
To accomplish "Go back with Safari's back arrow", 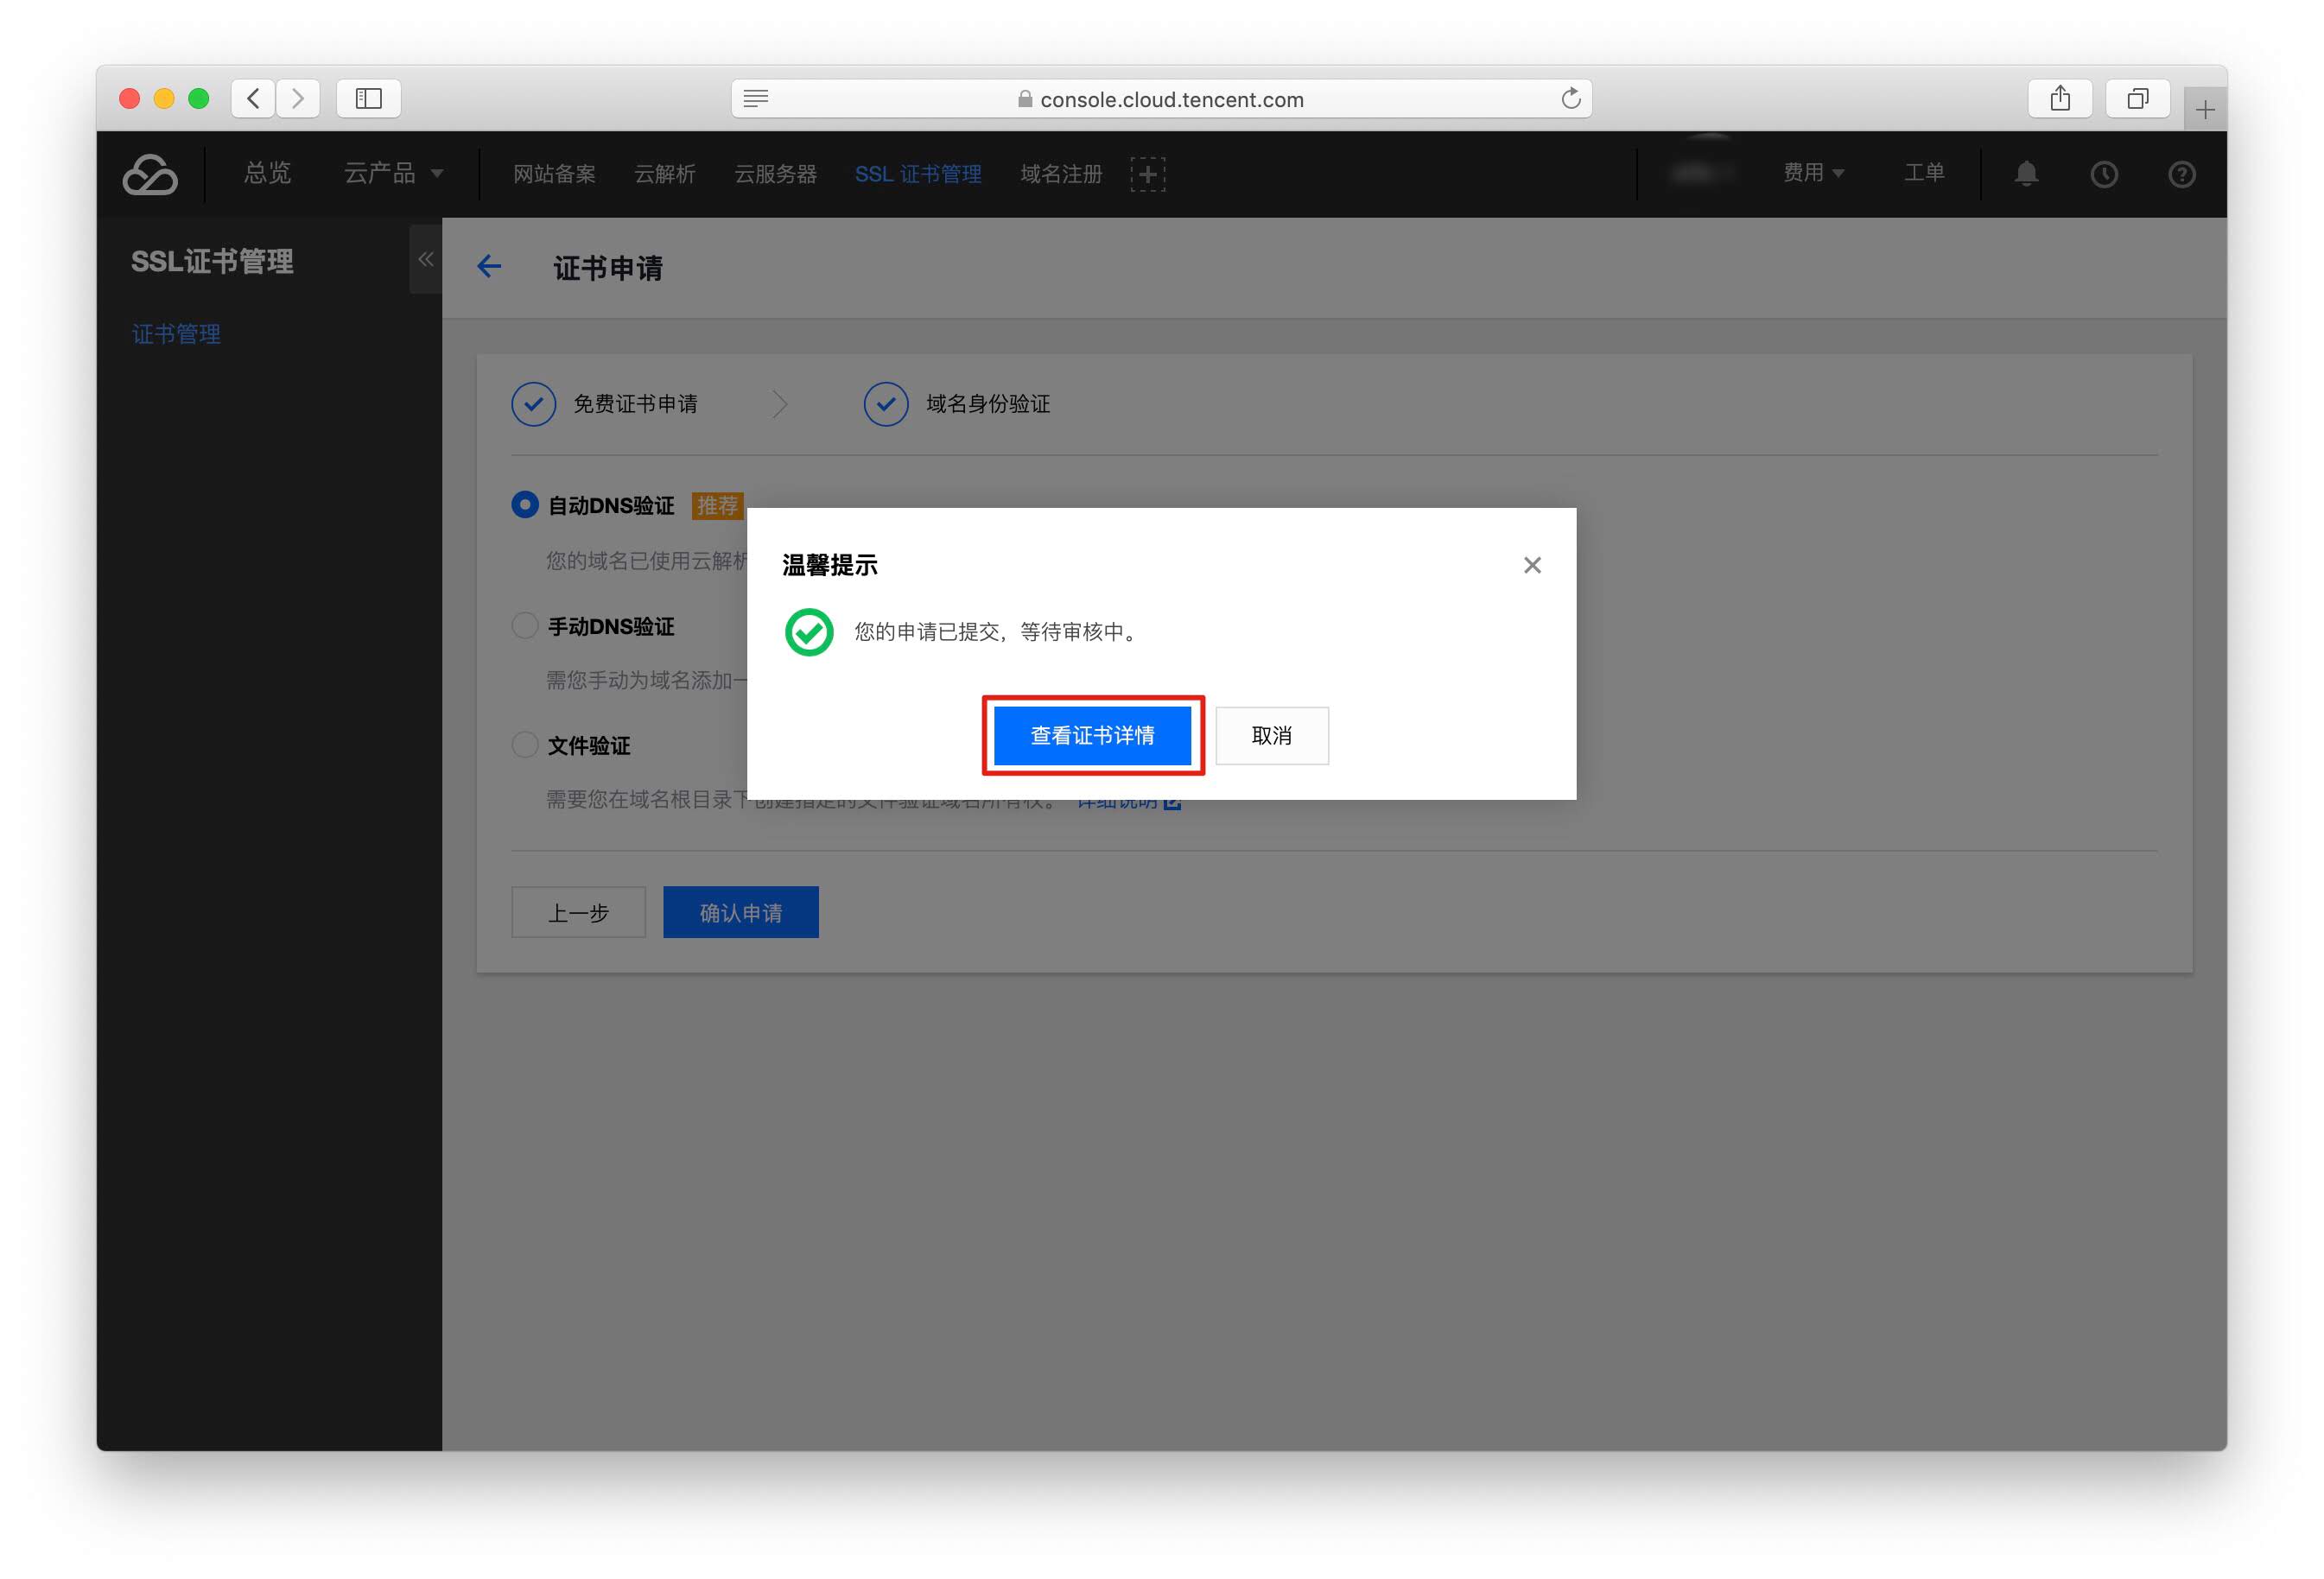I will click(x=253, y=98).
